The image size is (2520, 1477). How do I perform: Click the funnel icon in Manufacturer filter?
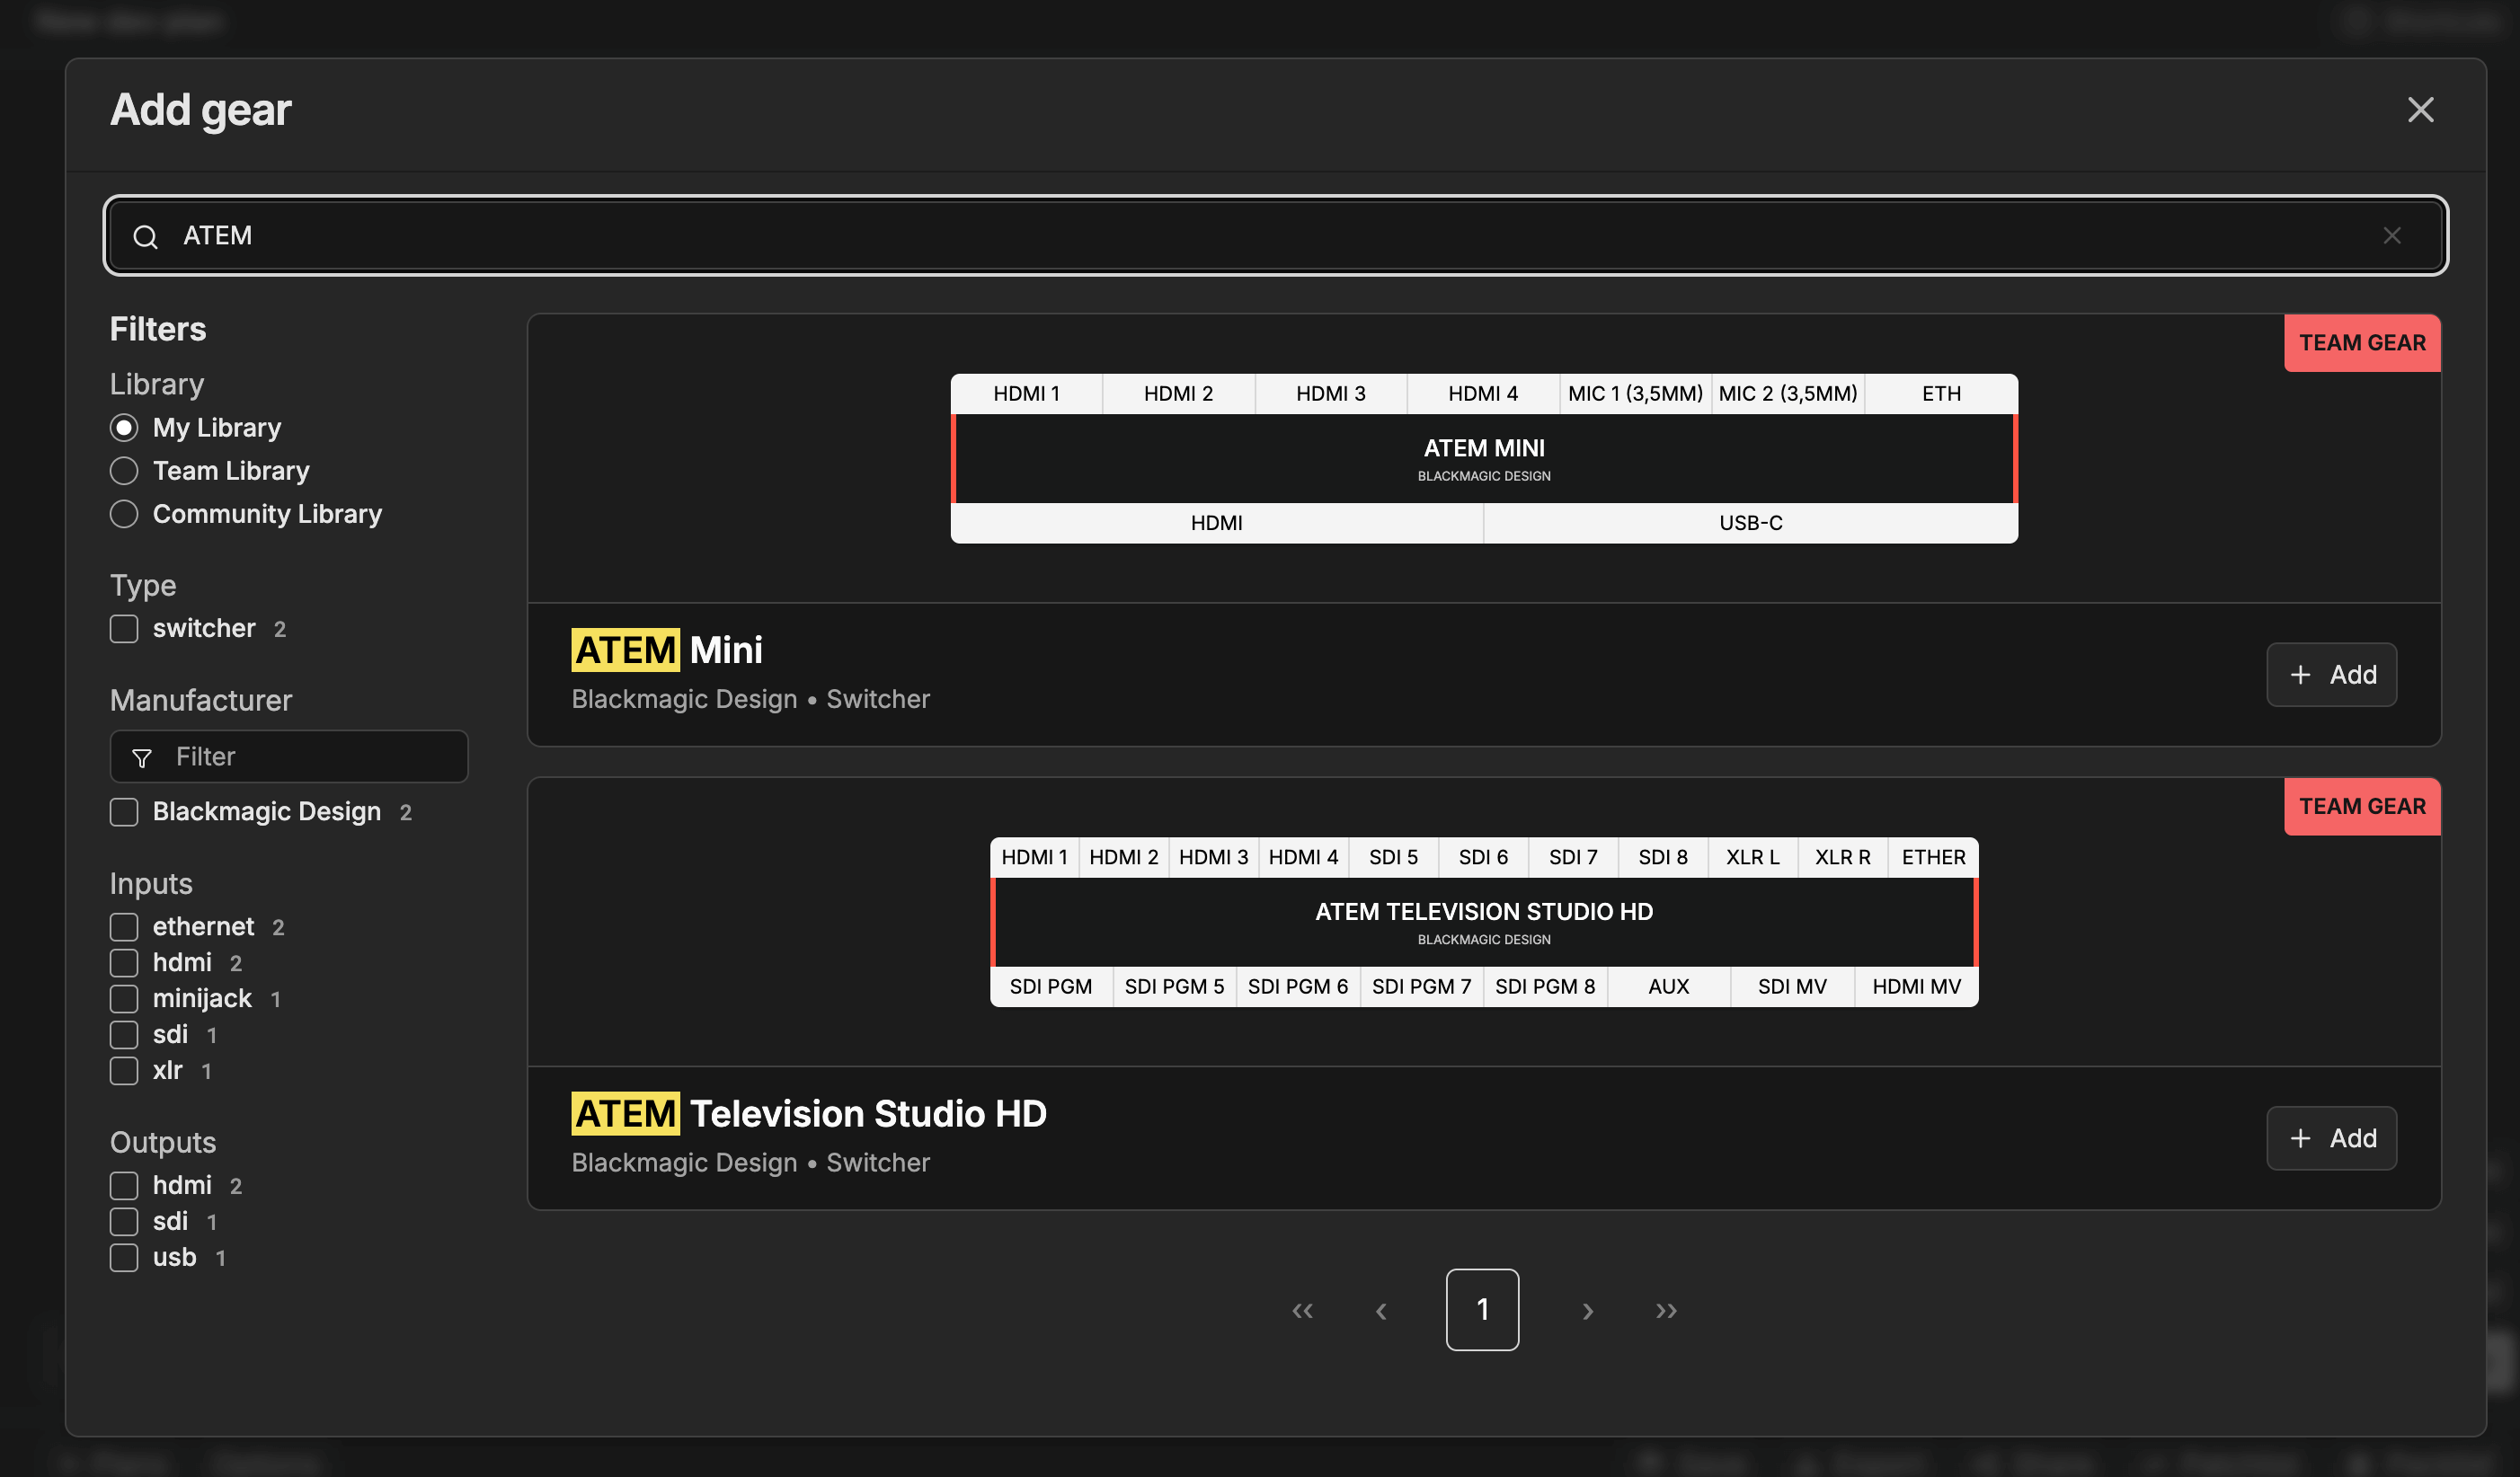(x=142, y=758)
